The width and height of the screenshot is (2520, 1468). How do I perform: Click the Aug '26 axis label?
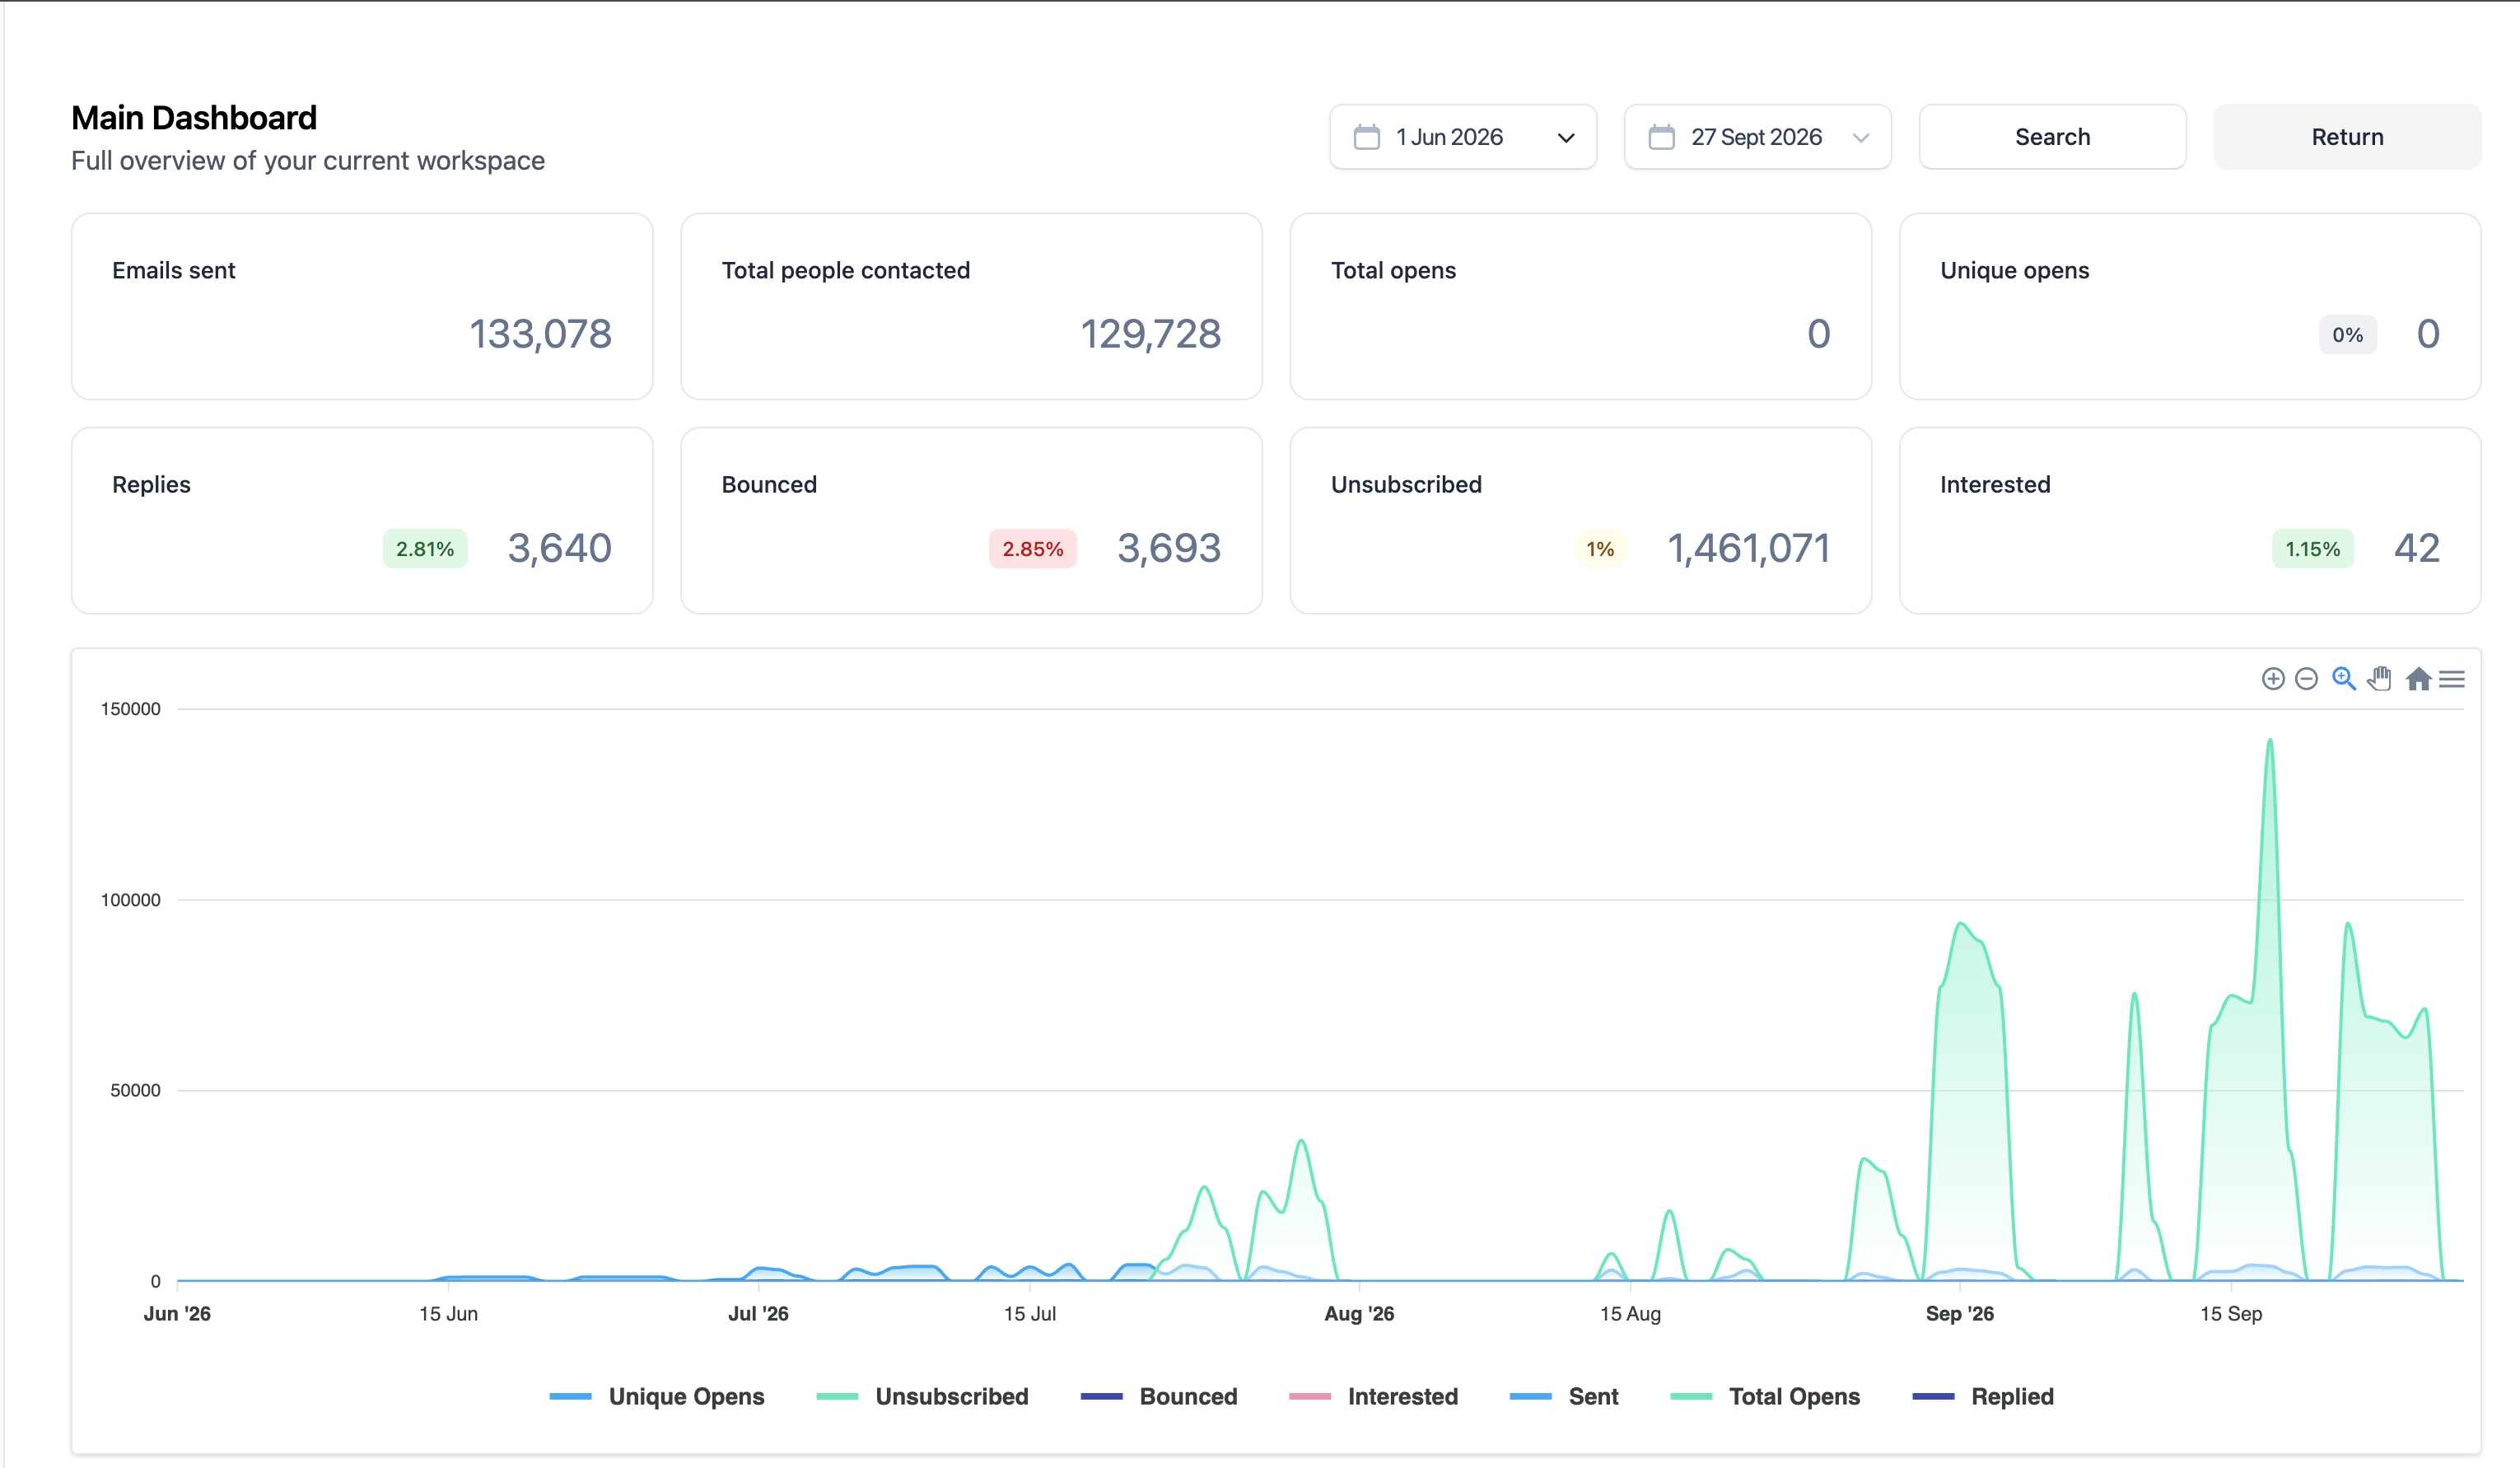[x=1359, y=1314]
